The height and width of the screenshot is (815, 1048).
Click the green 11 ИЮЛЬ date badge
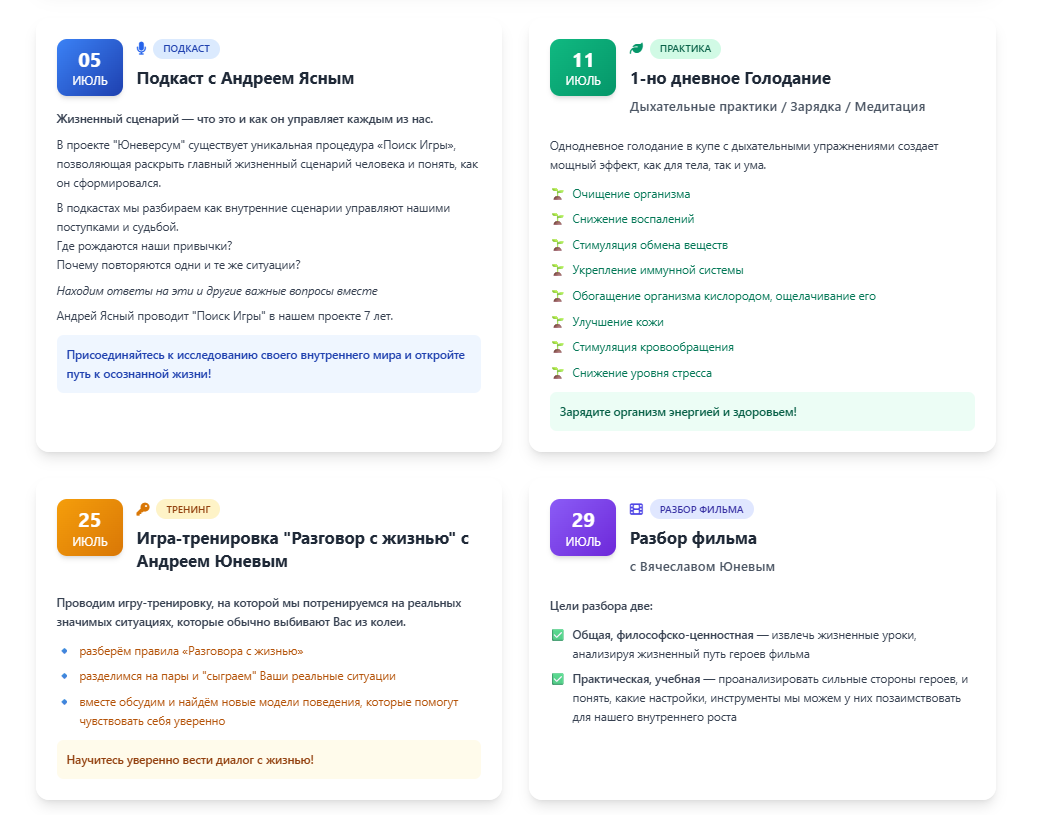coord(583,68)
